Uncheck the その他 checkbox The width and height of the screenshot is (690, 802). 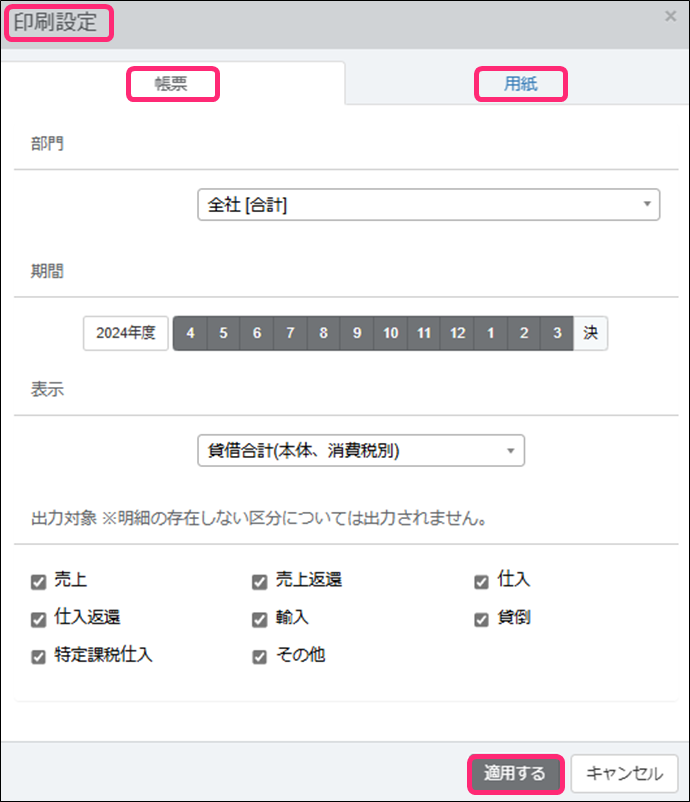[259, 657]
